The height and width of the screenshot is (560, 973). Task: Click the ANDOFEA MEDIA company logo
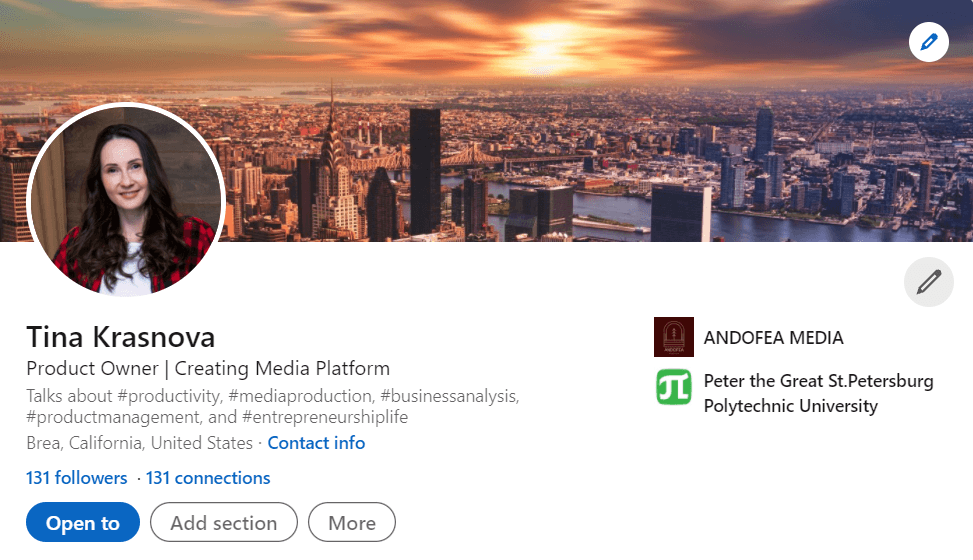[x=673, y=337]
